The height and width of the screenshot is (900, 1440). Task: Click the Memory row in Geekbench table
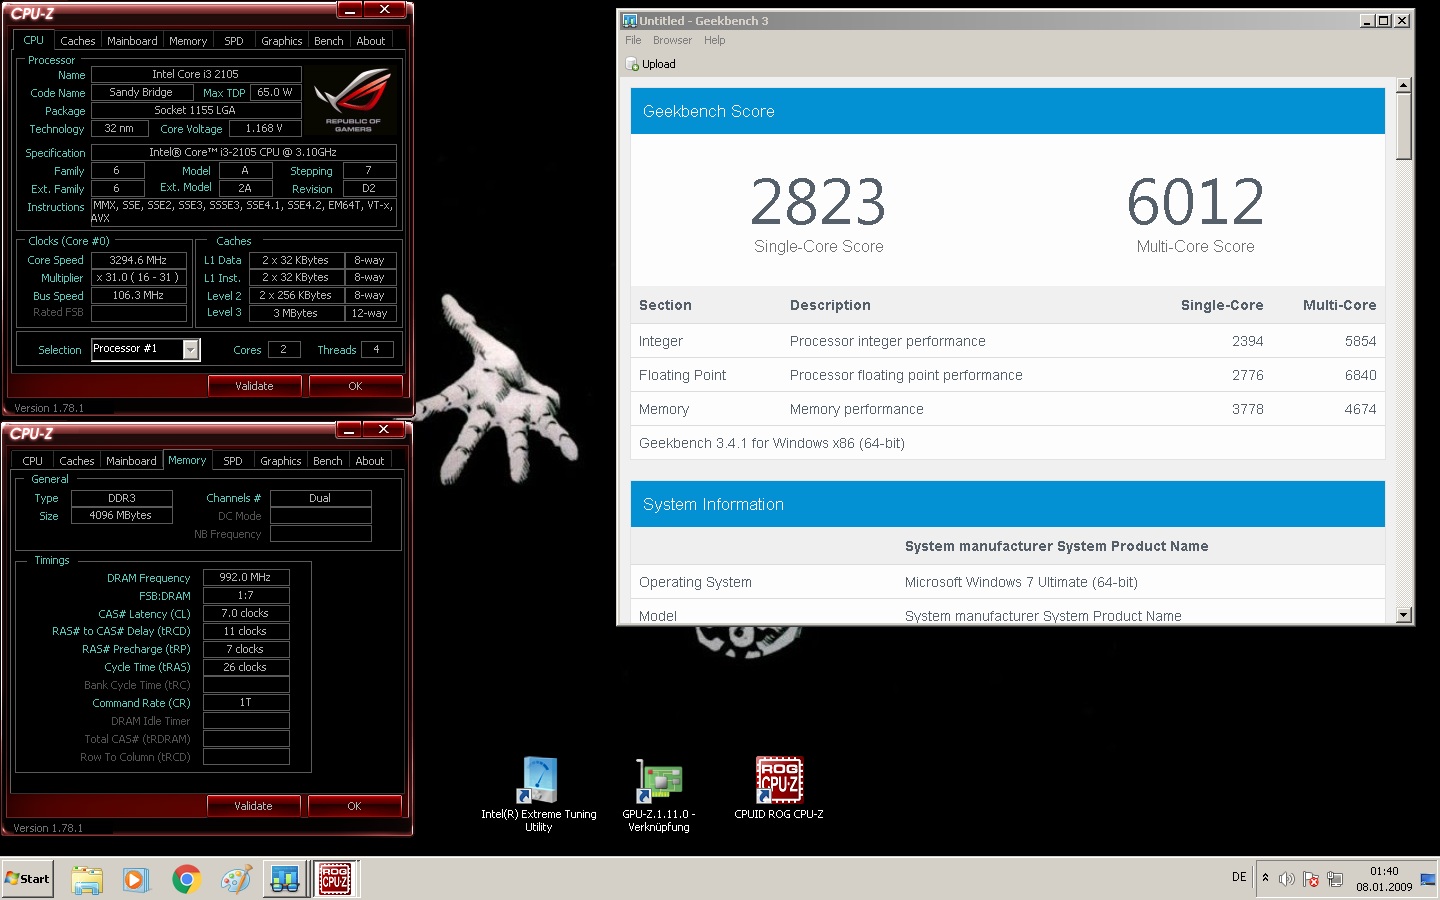(x=1007, y=409)
